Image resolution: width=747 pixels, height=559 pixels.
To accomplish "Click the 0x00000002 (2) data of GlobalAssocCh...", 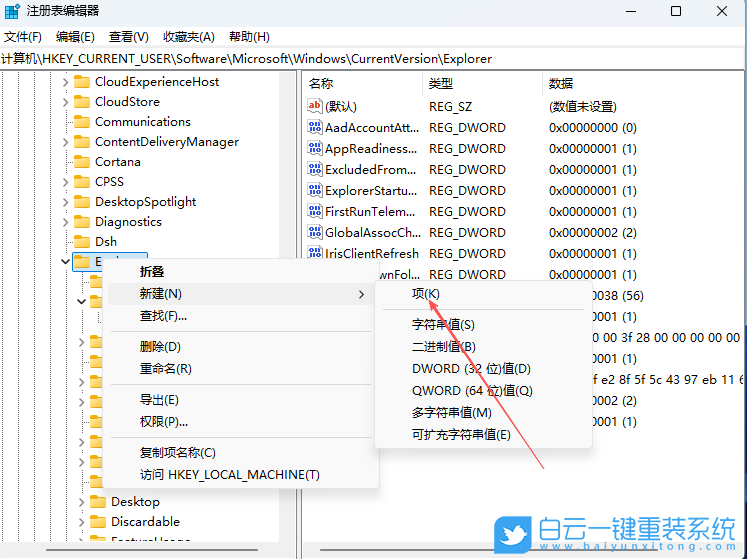I will [593, 233].
